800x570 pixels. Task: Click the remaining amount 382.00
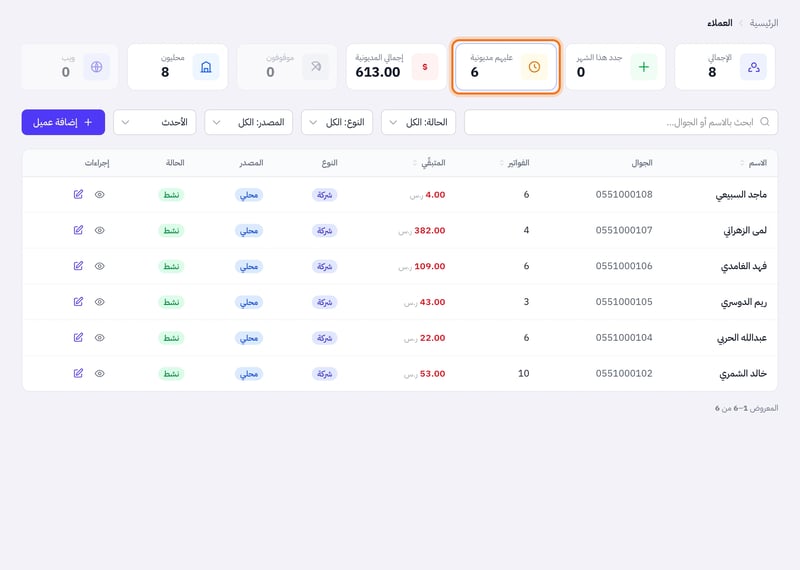pos(430,231)
